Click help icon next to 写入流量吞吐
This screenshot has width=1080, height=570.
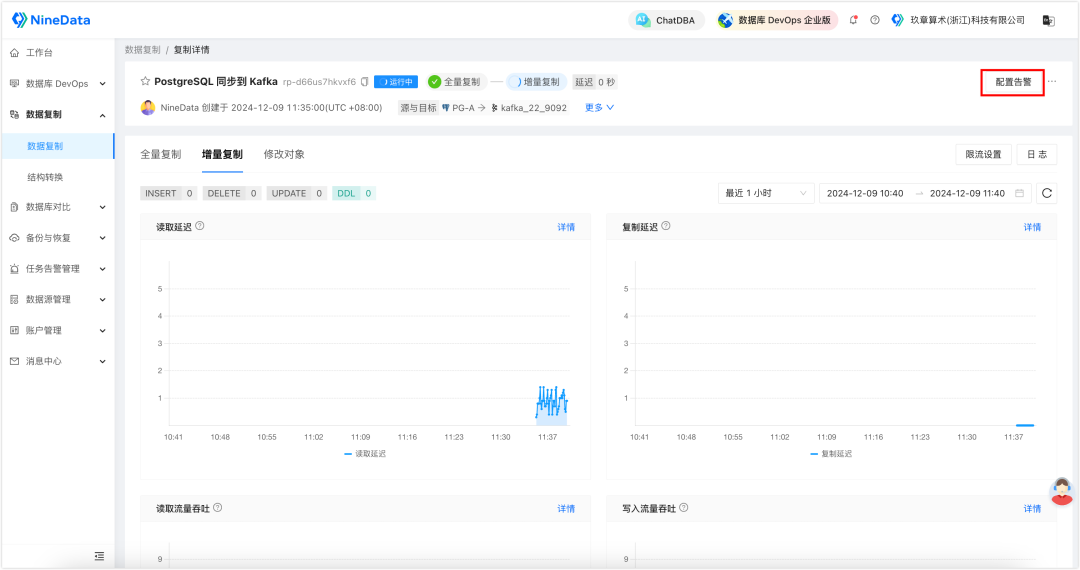684,507
